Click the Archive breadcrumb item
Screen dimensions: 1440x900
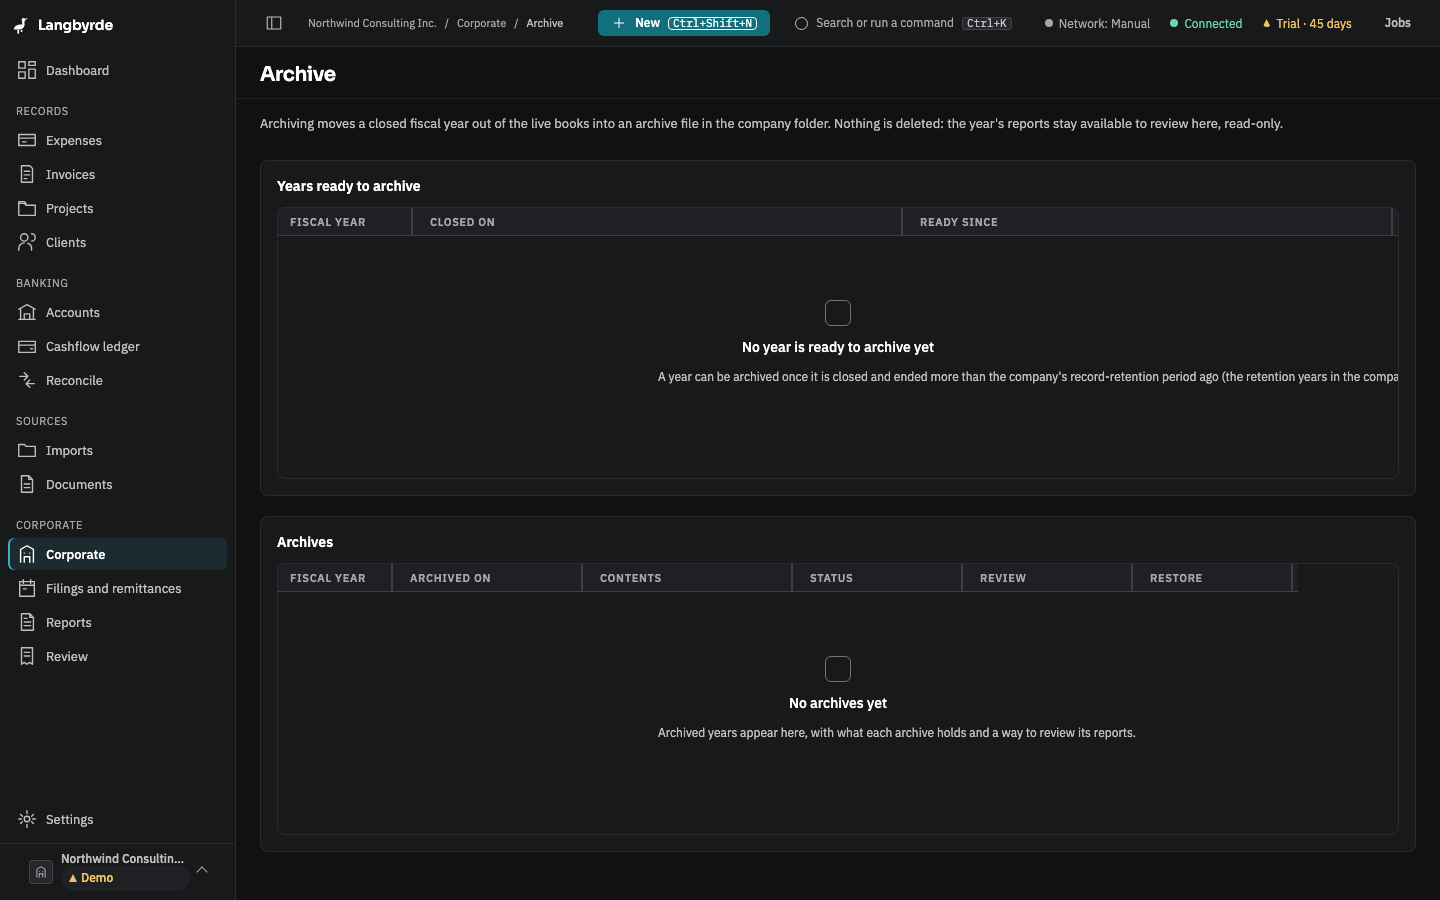point(545,23)
